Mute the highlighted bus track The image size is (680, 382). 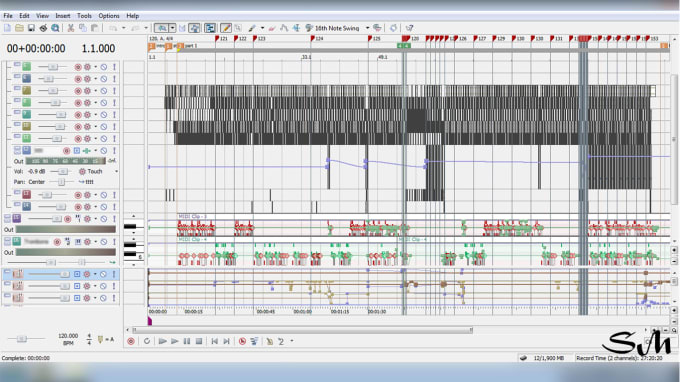[104, 274]
